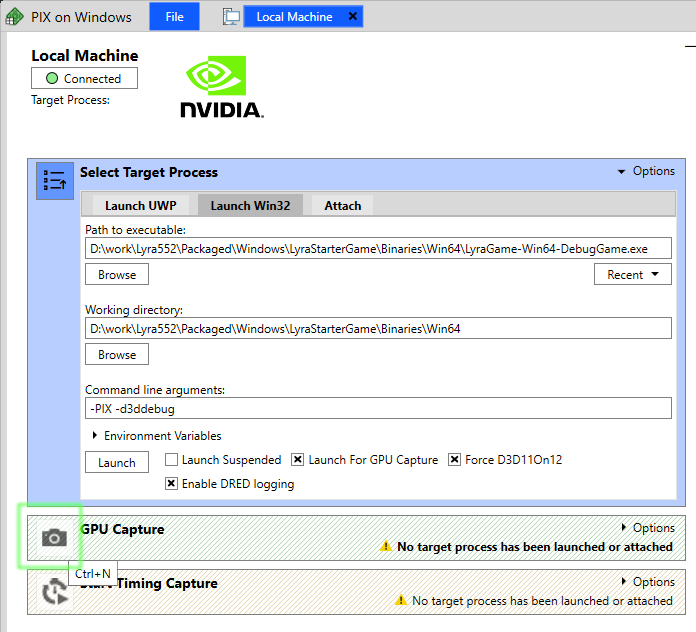
Task: Click the Launch button
Action: tap(117, 462)
